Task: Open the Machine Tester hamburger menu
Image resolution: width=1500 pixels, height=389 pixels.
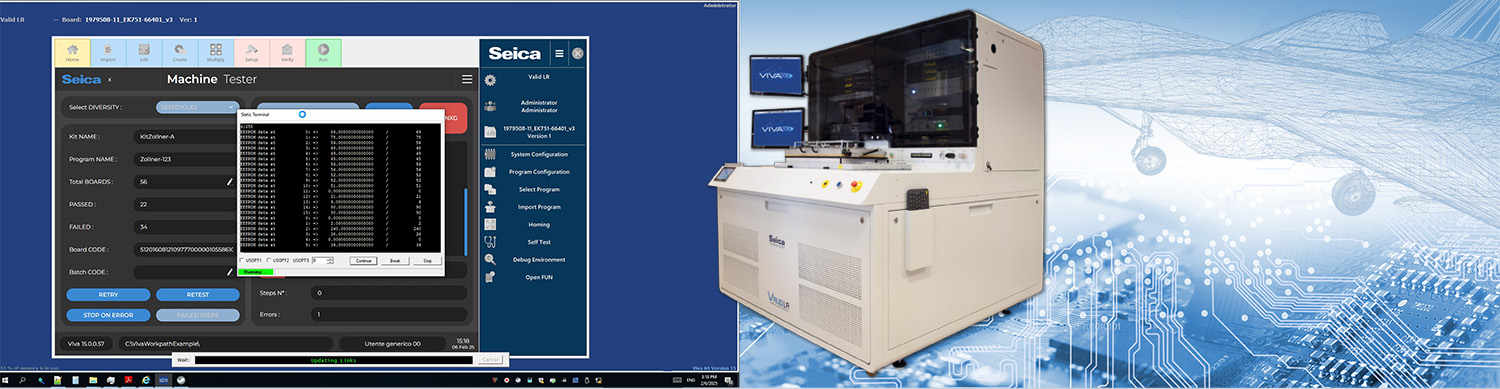Action: point(467,79)
